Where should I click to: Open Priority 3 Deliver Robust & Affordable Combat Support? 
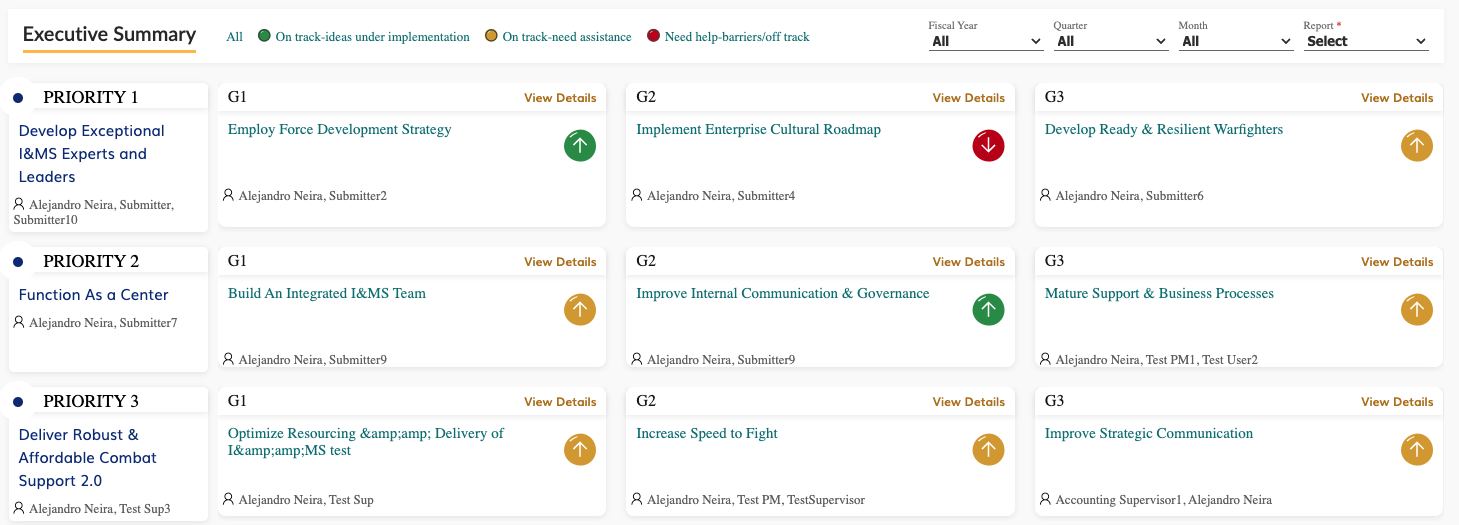pos(88,458)
